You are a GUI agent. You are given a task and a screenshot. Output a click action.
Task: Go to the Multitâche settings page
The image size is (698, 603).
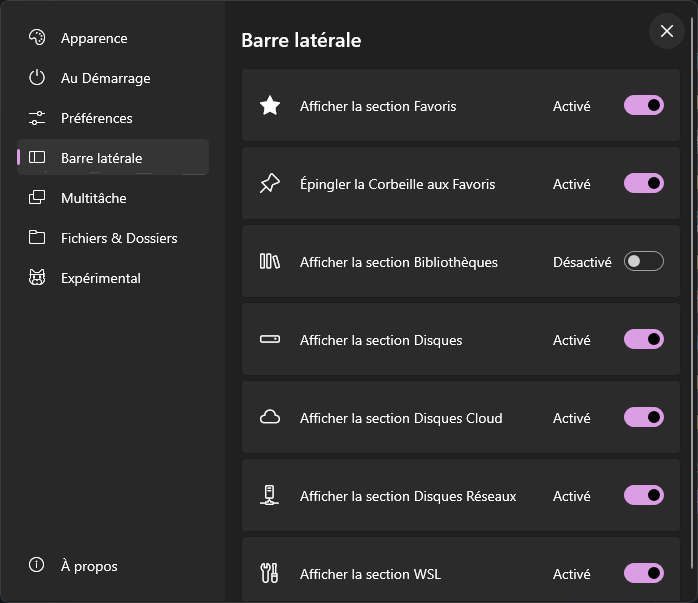point(113,198)
